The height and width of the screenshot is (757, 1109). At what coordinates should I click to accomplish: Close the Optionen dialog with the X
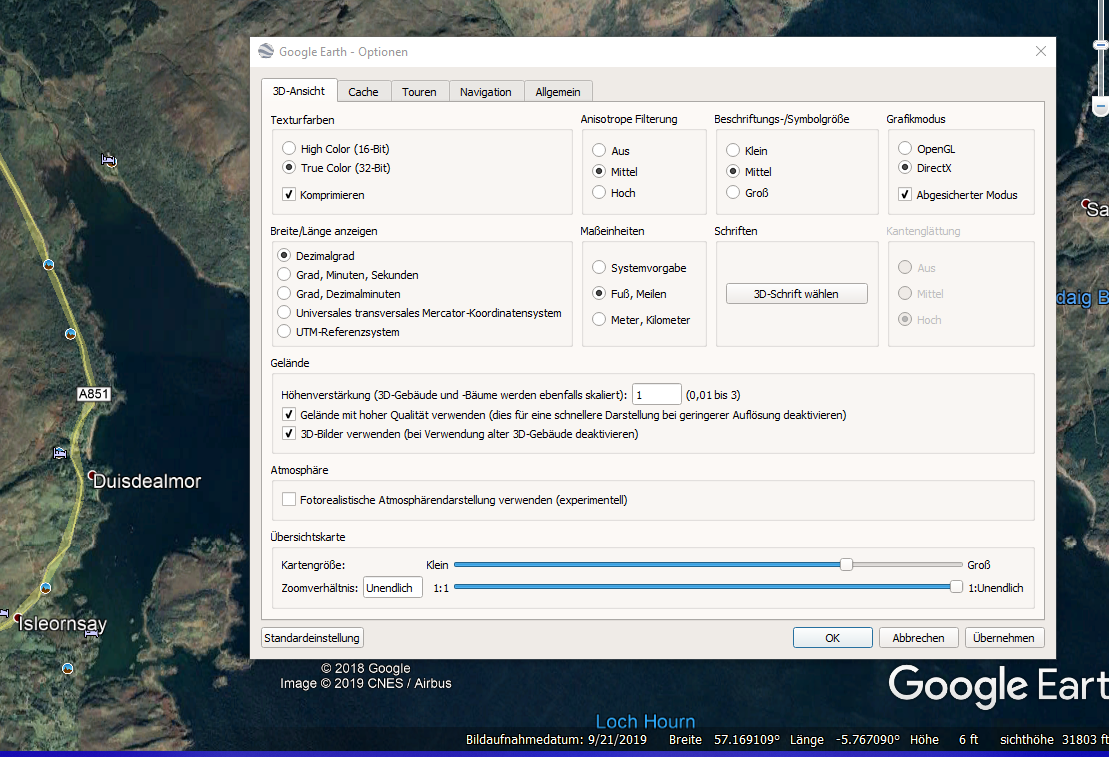click(x=1041, y=51)
